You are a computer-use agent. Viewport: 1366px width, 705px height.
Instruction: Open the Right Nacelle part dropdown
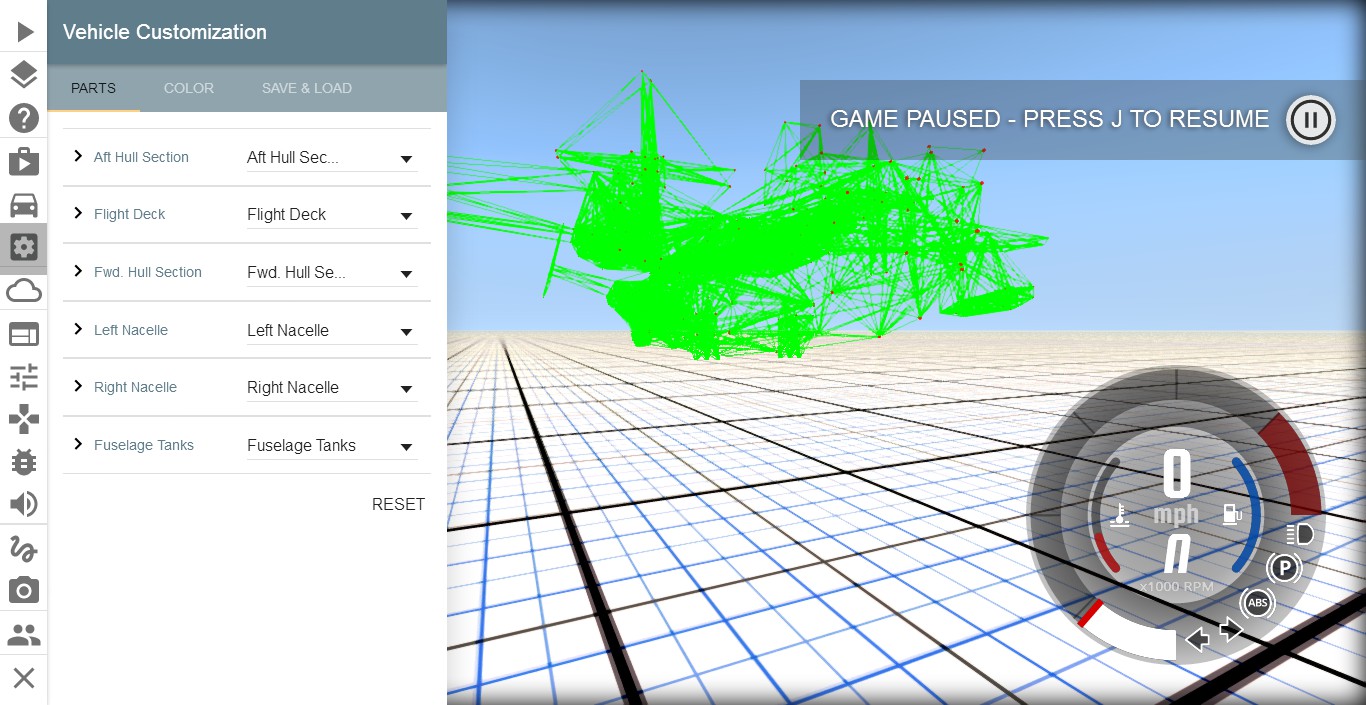332,388
